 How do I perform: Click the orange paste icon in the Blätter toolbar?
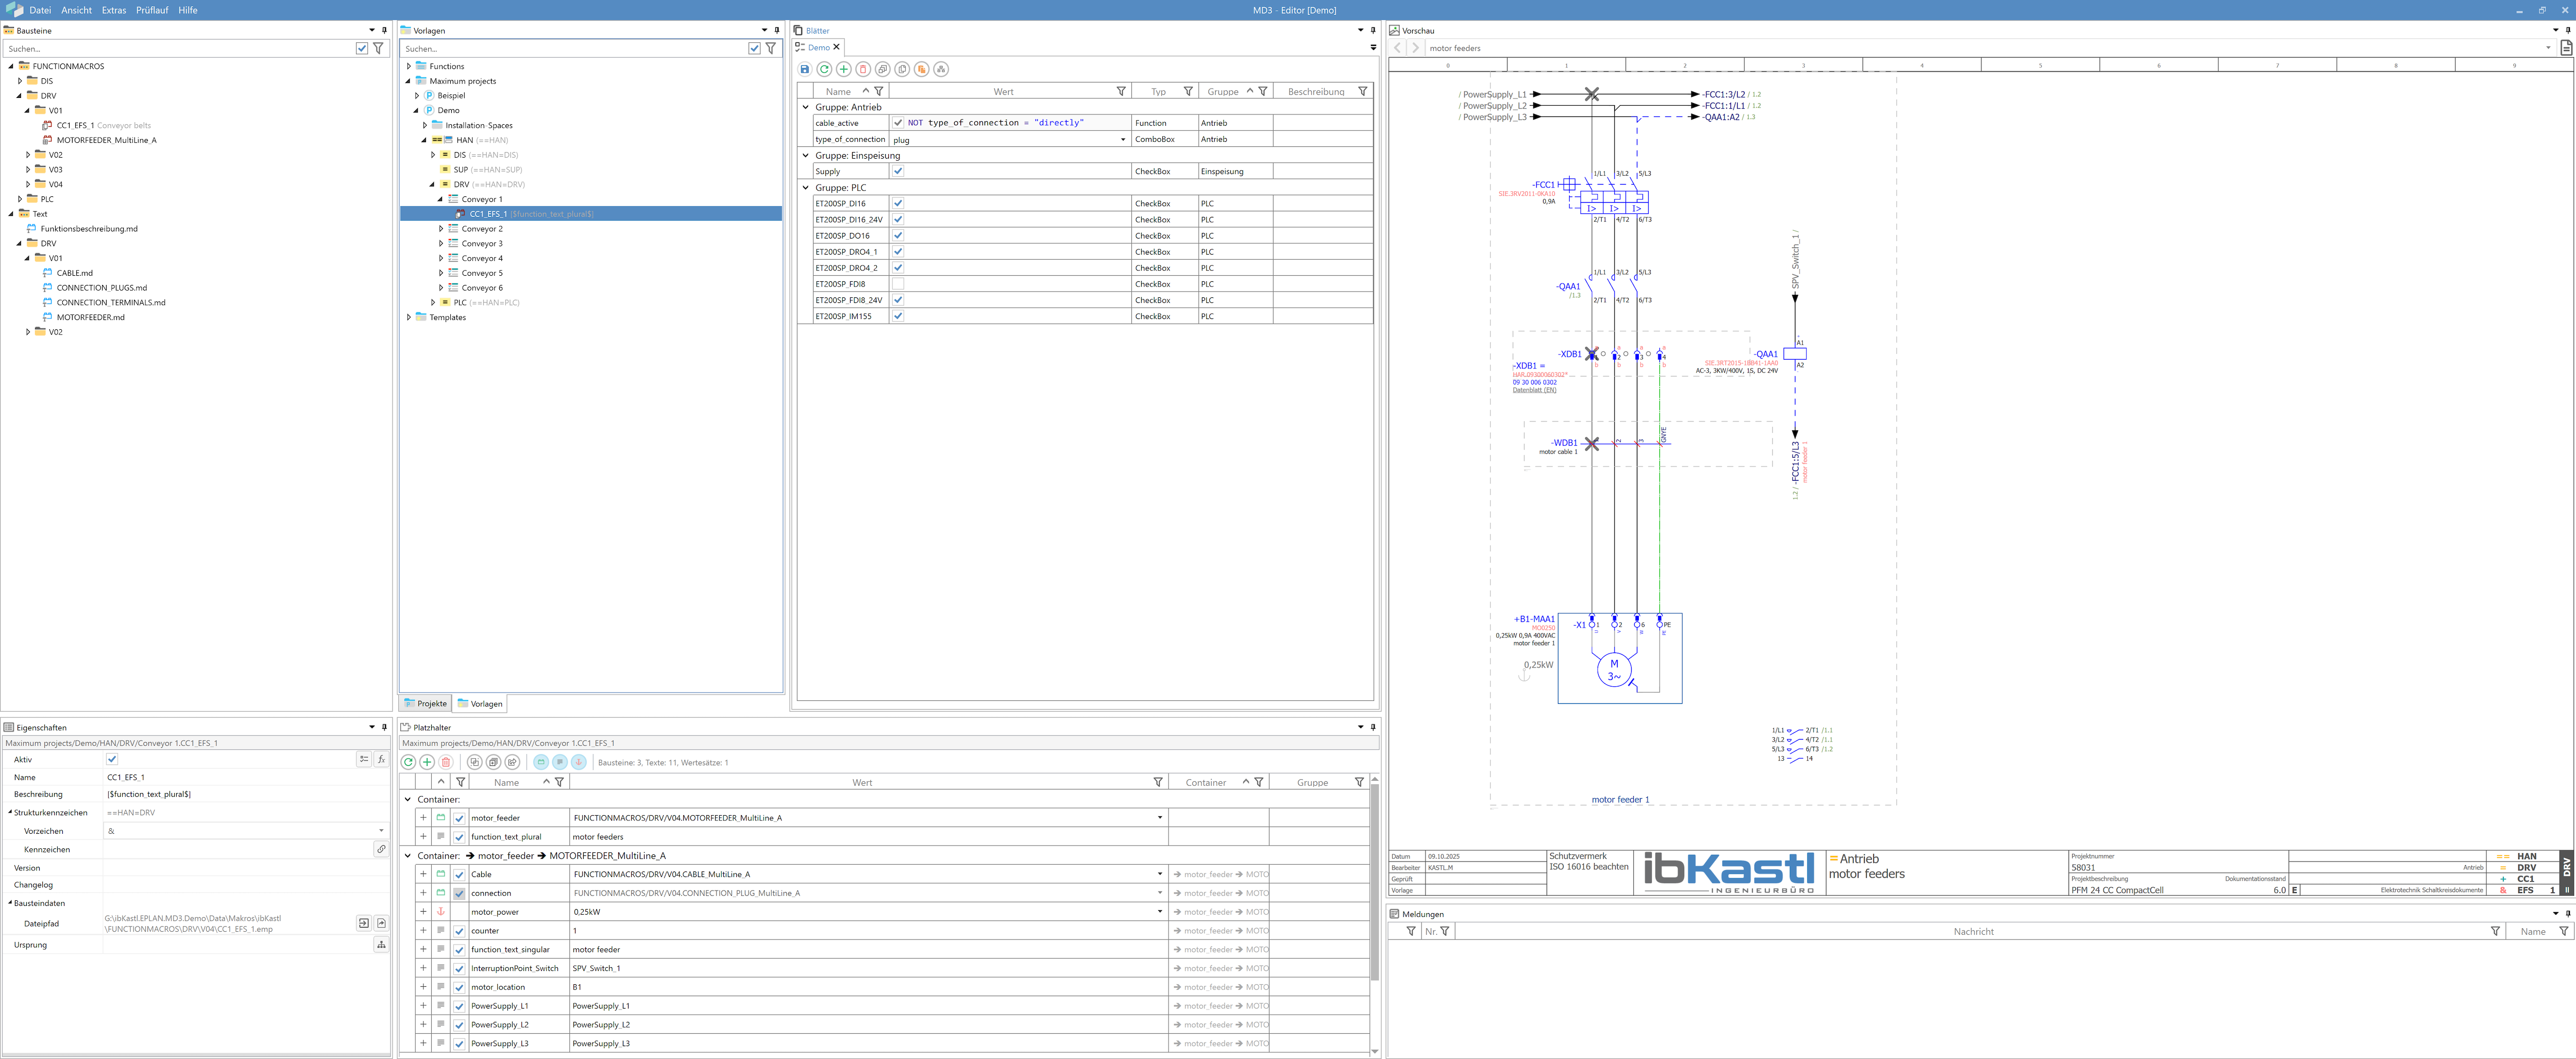921,69
